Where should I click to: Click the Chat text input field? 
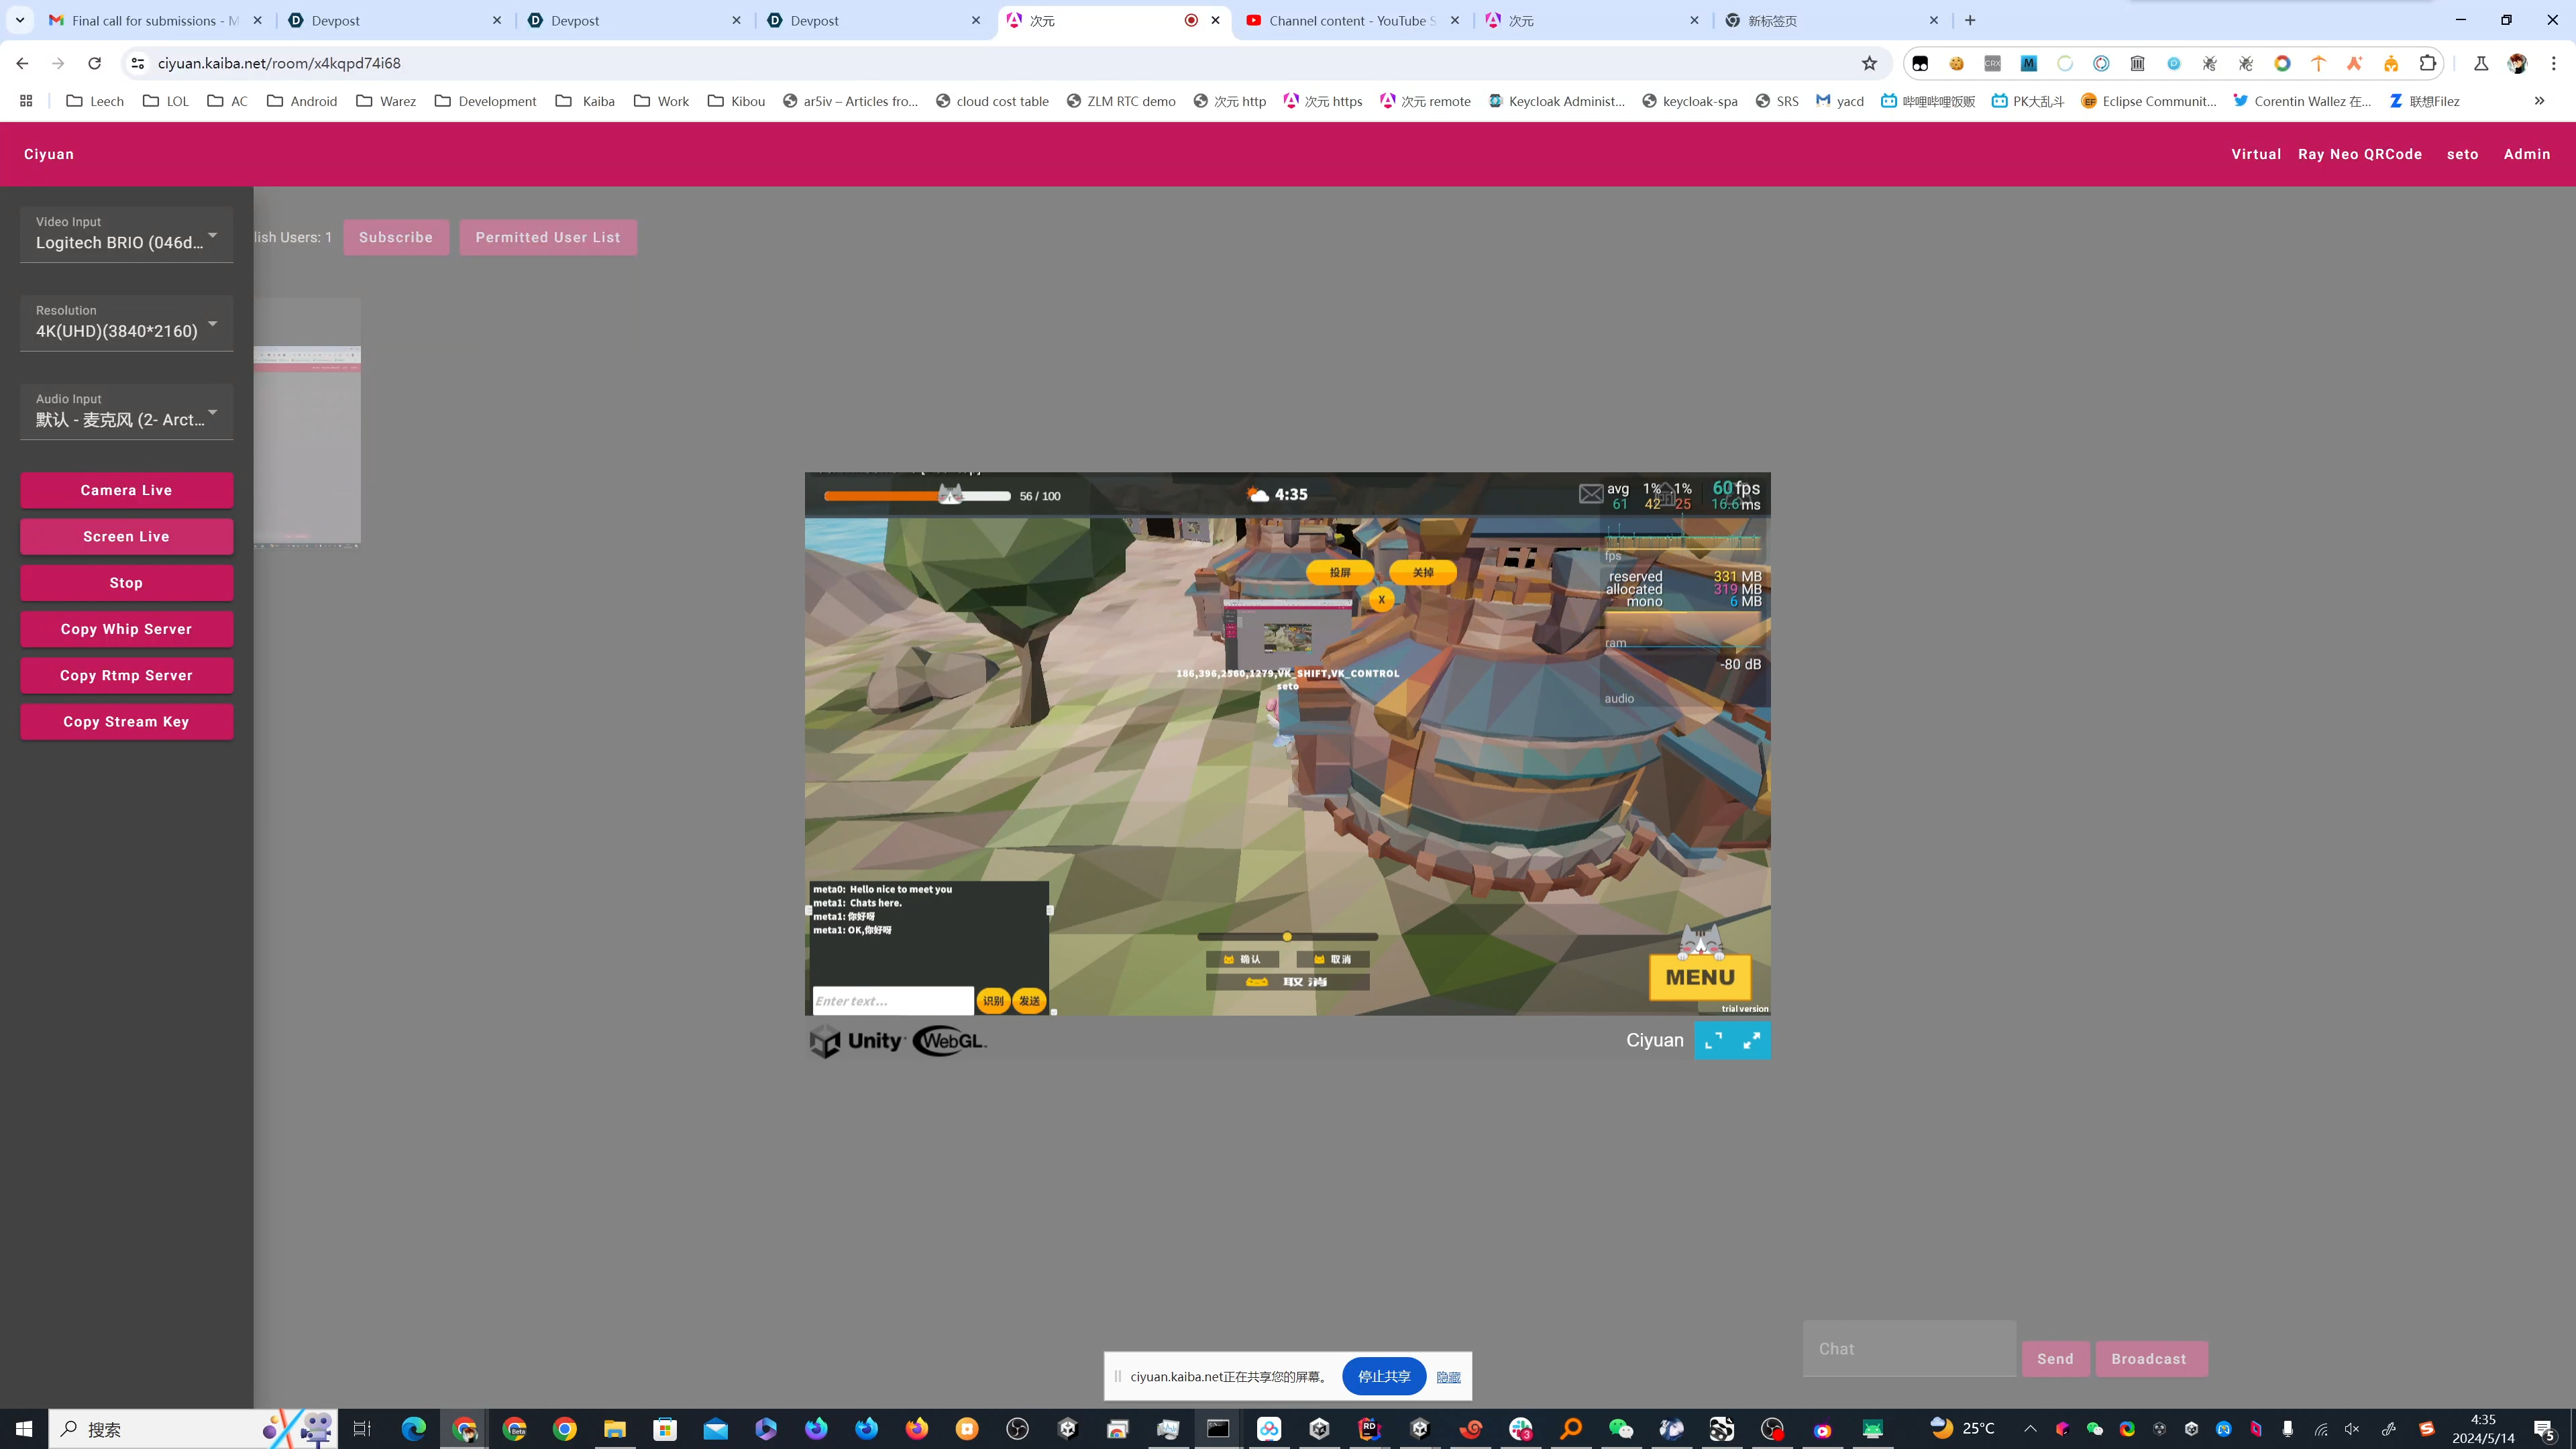tap(1908, 1349)
